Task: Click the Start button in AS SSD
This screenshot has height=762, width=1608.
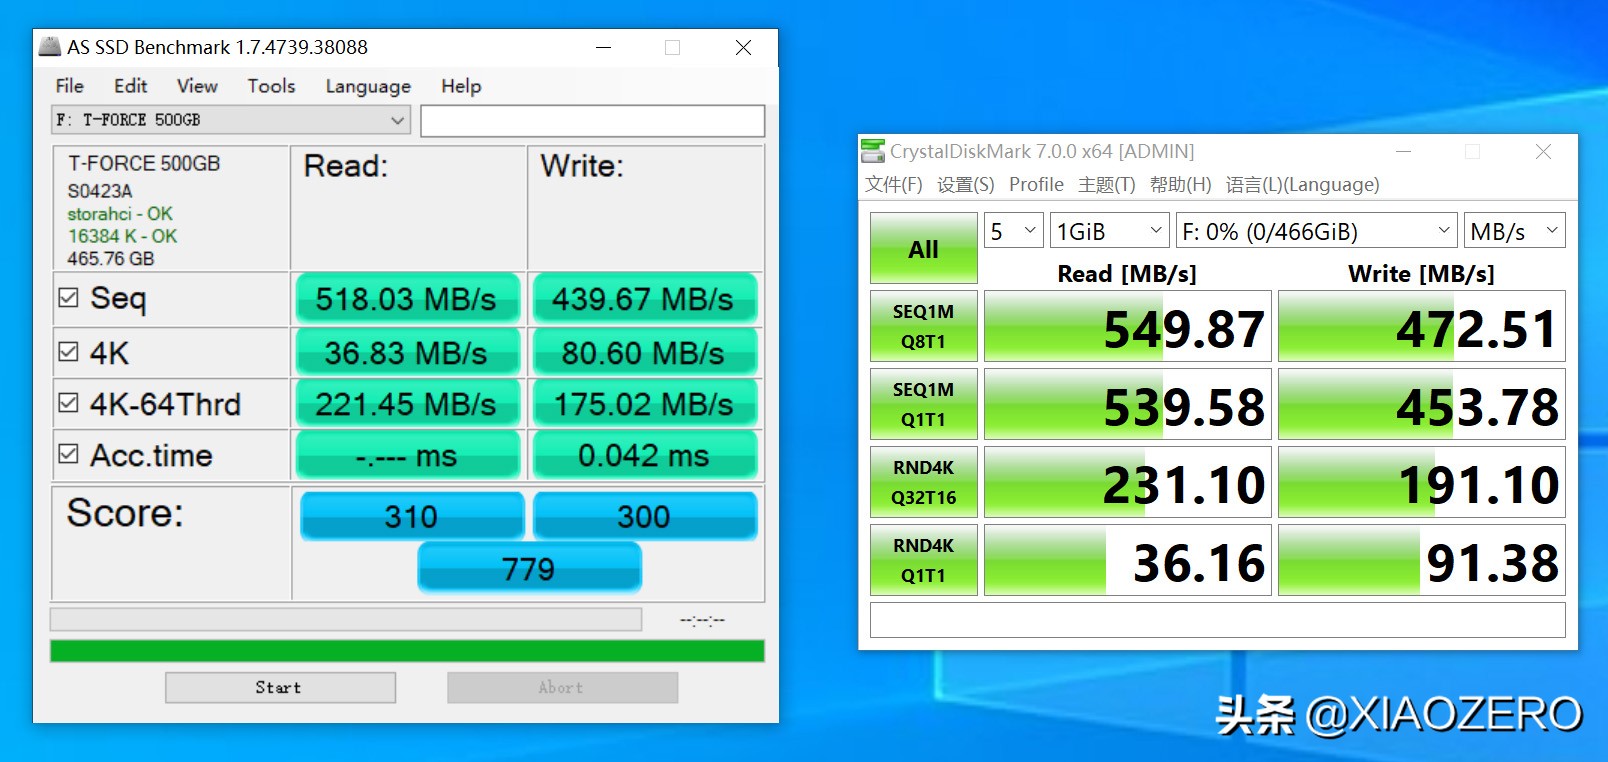Action: pos(280,687)
